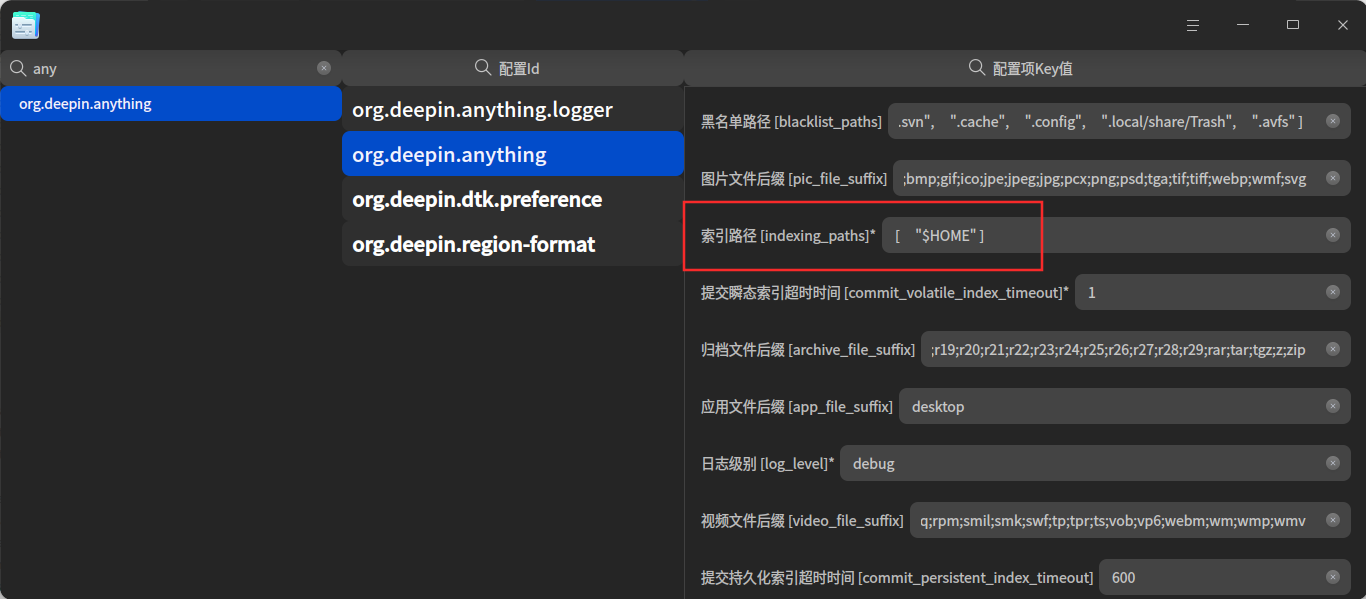This screenshot has height=599, width=1366.
Task: Select org.deepin.anything.logger config Id
Action: pos(513,109)
